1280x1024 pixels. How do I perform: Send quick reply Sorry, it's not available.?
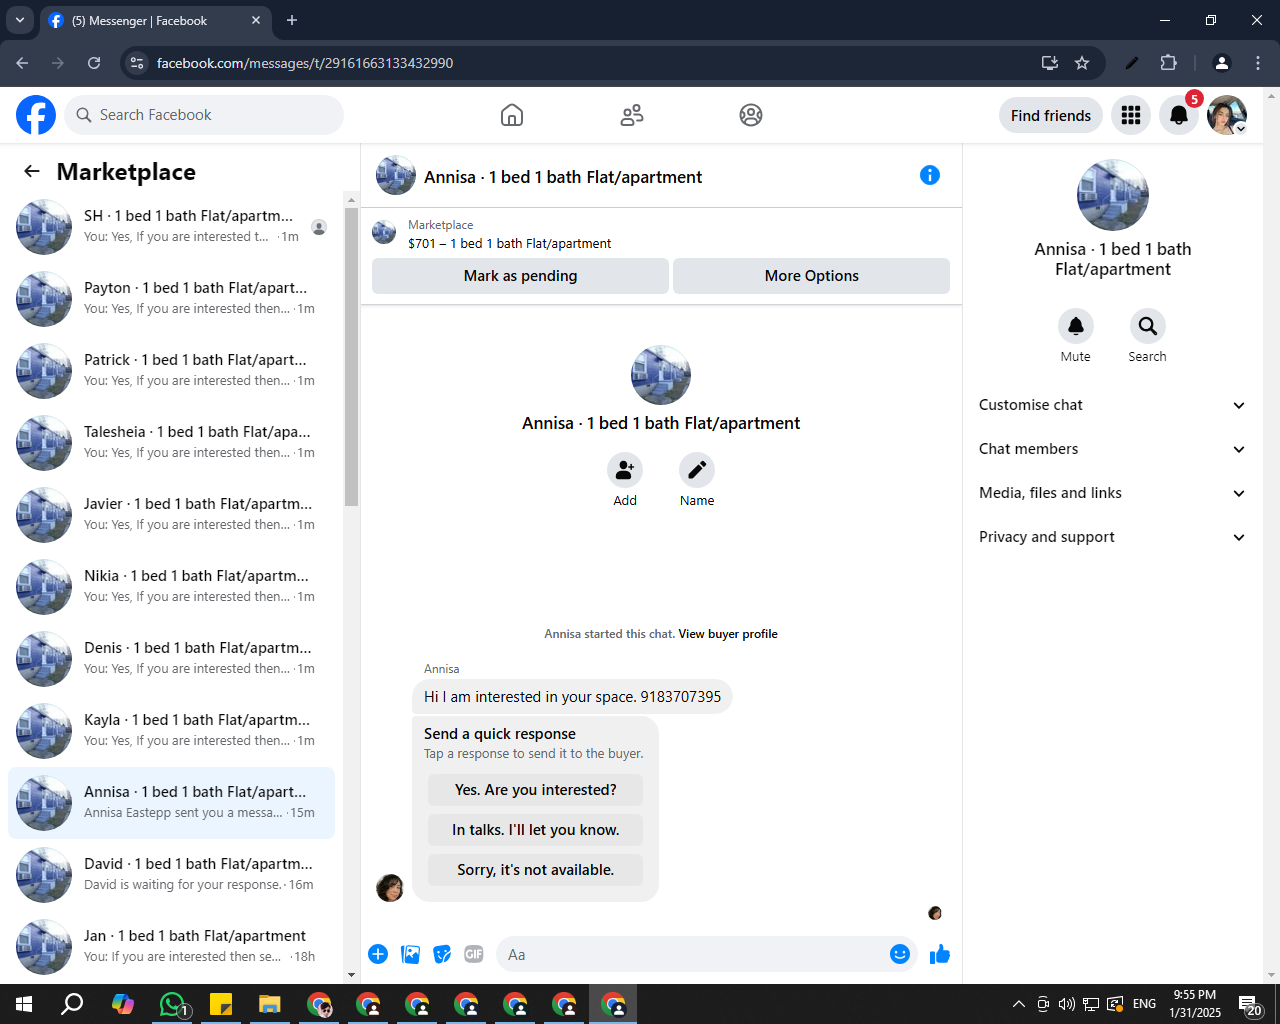(535, 870)
